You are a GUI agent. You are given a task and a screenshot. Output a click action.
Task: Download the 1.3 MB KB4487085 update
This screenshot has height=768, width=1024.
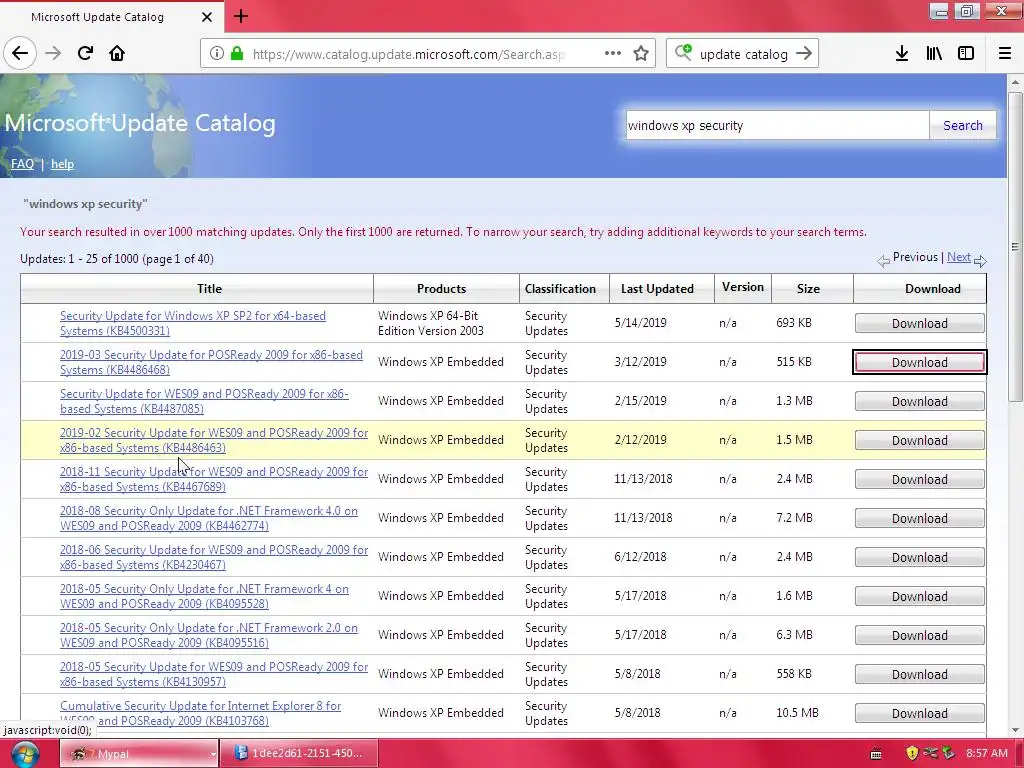pos(920,402)
